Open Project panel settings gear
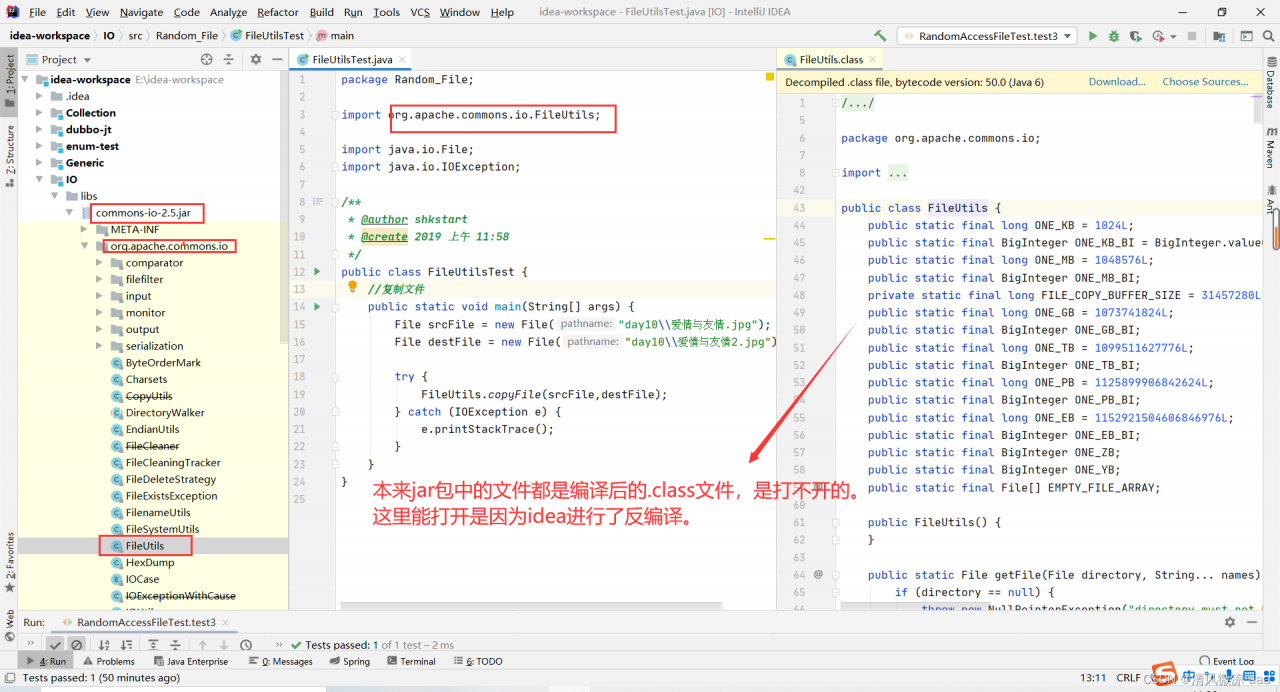 click(x=255, y=59)
